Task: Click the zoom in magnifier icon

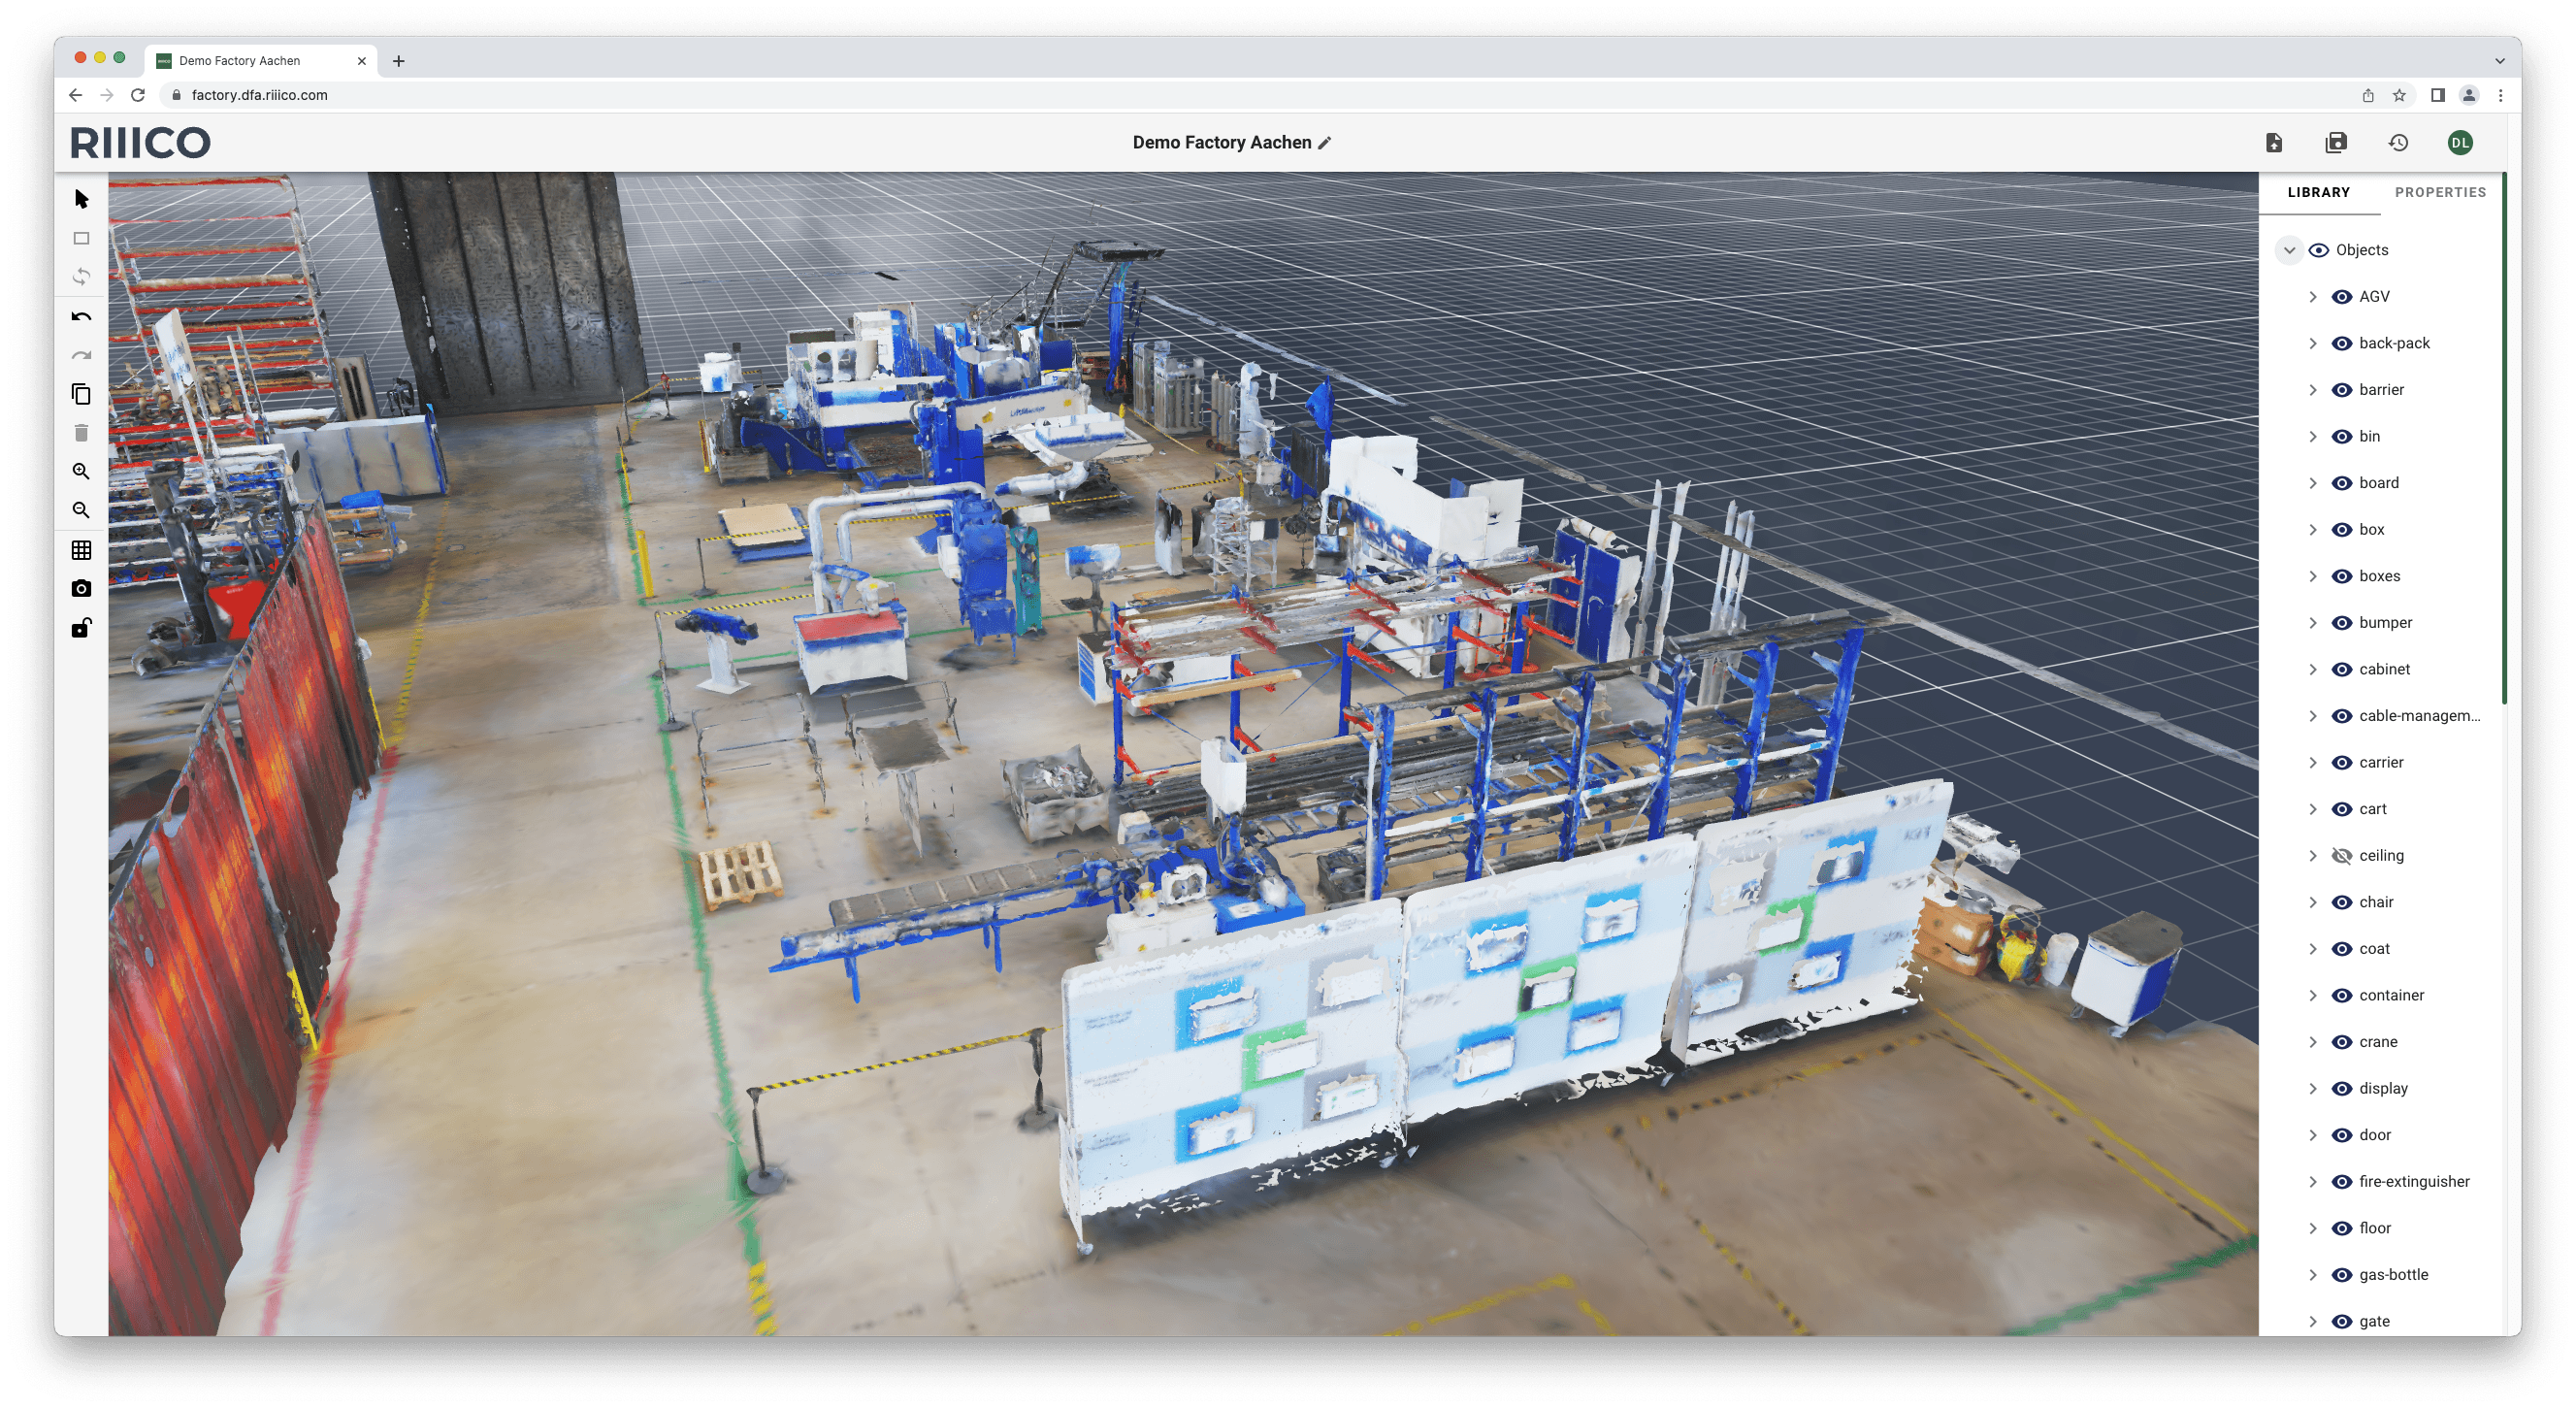Action: coord(82,471)
